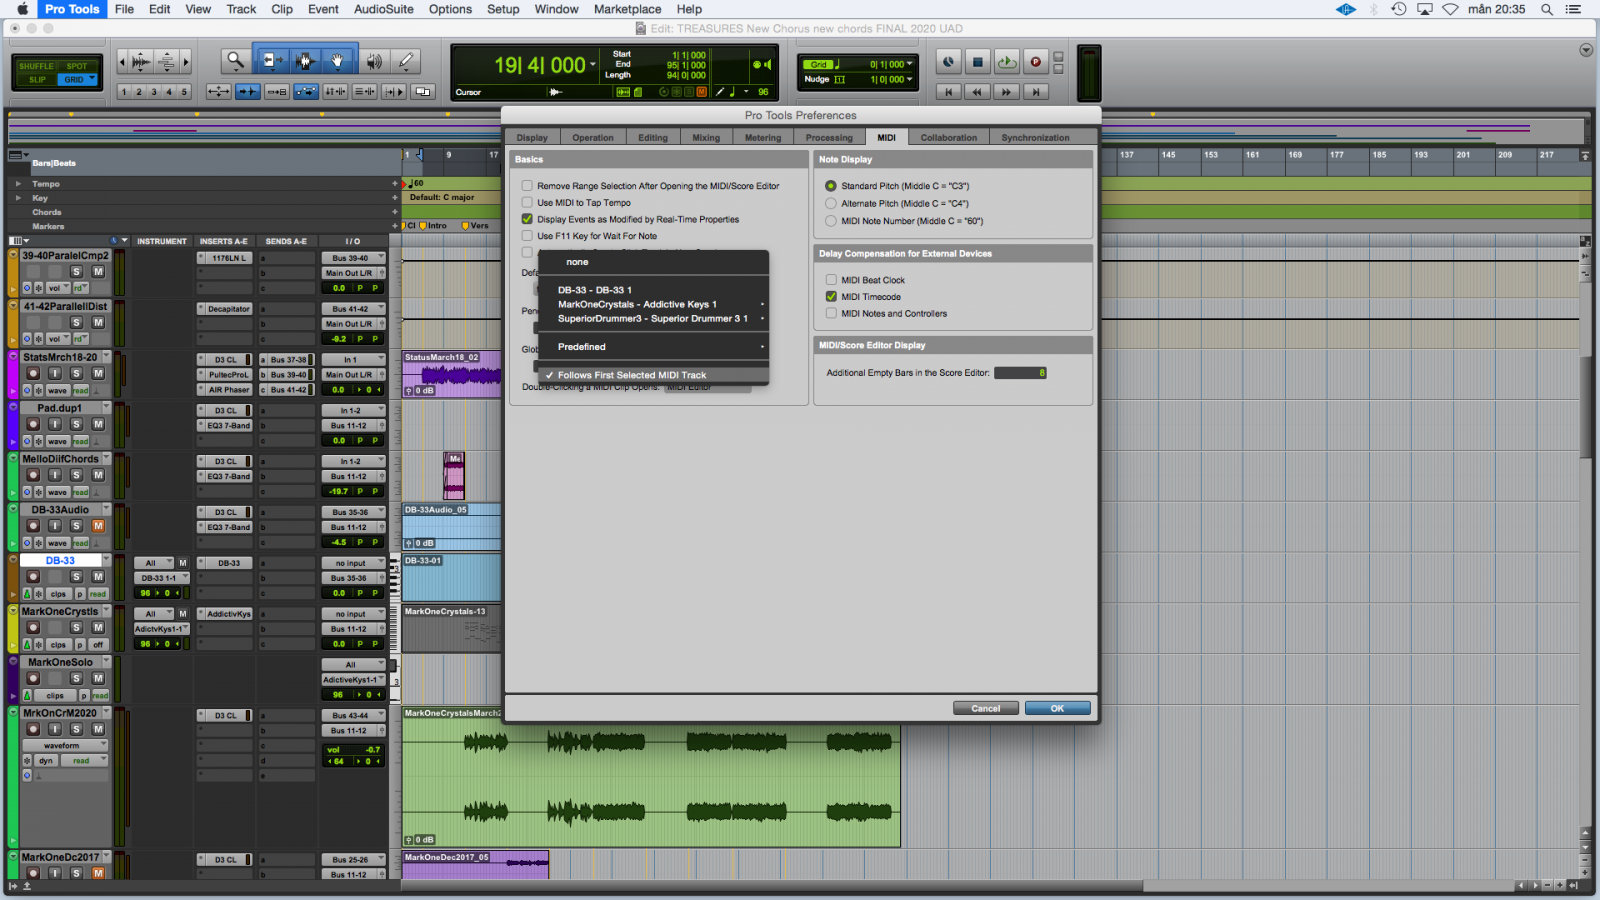Click Additional Empty Bars value field

click(1020, 373)
